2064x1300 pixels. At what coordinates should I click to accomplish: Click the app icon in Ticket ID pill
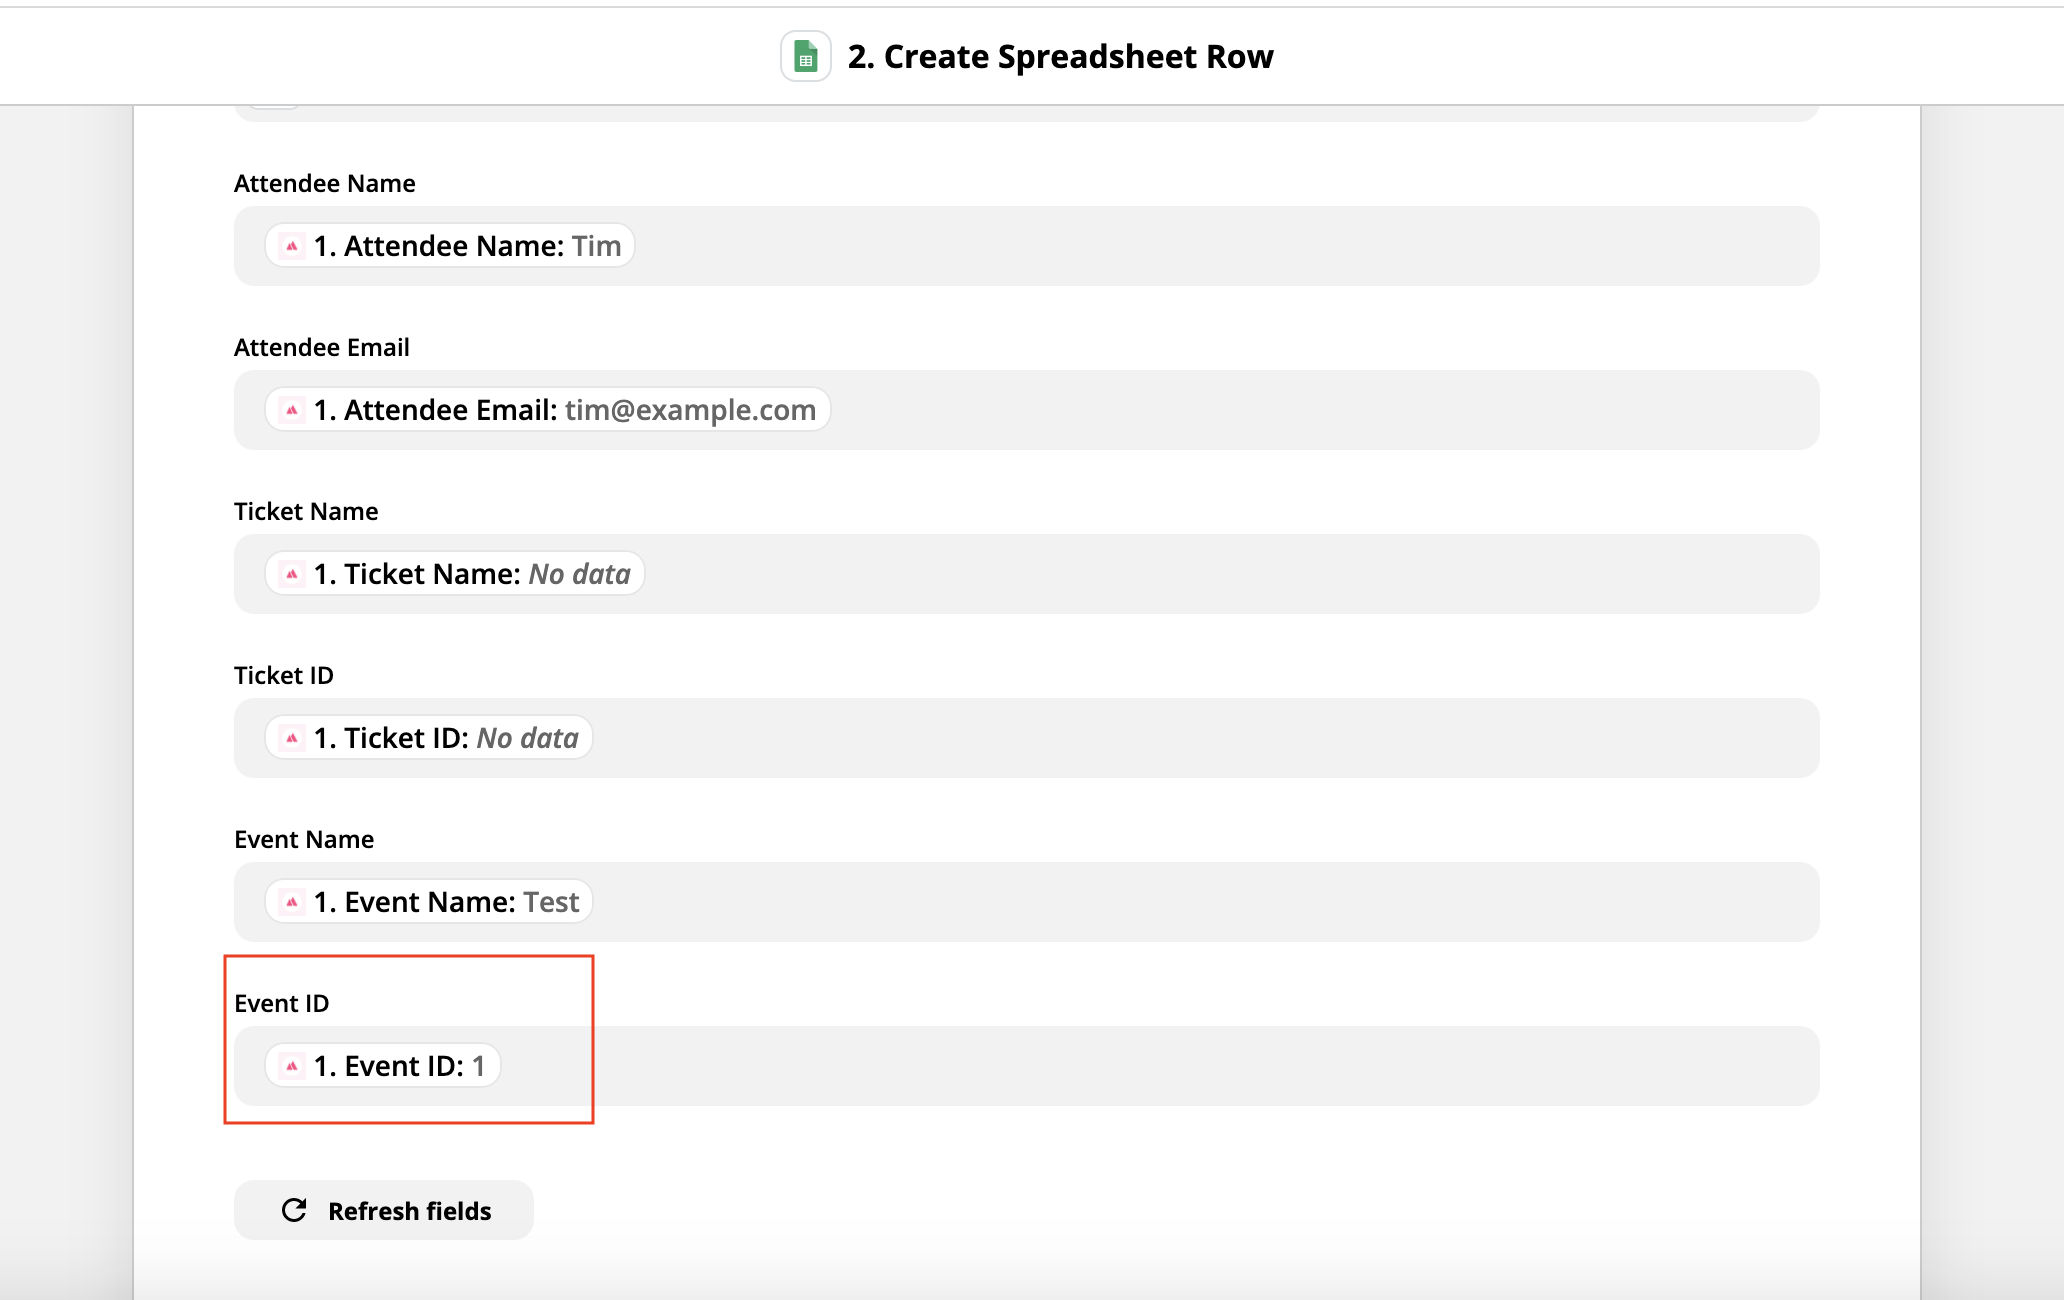point(292,738)
